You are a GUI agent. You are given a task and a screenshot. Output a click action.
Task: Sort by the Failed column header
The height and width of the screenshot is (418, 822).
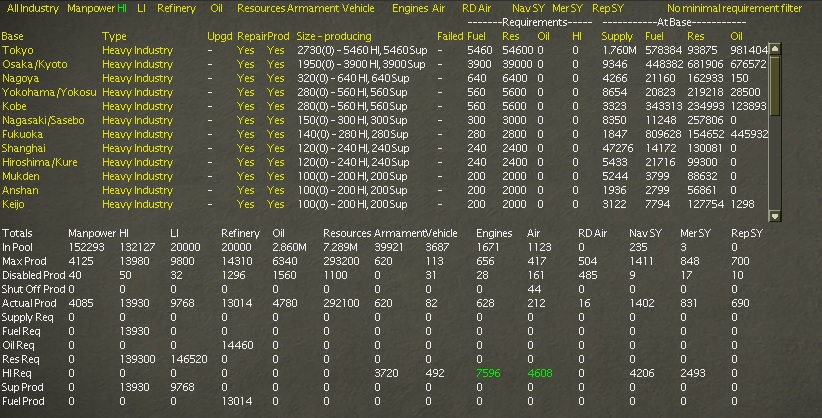450,36
